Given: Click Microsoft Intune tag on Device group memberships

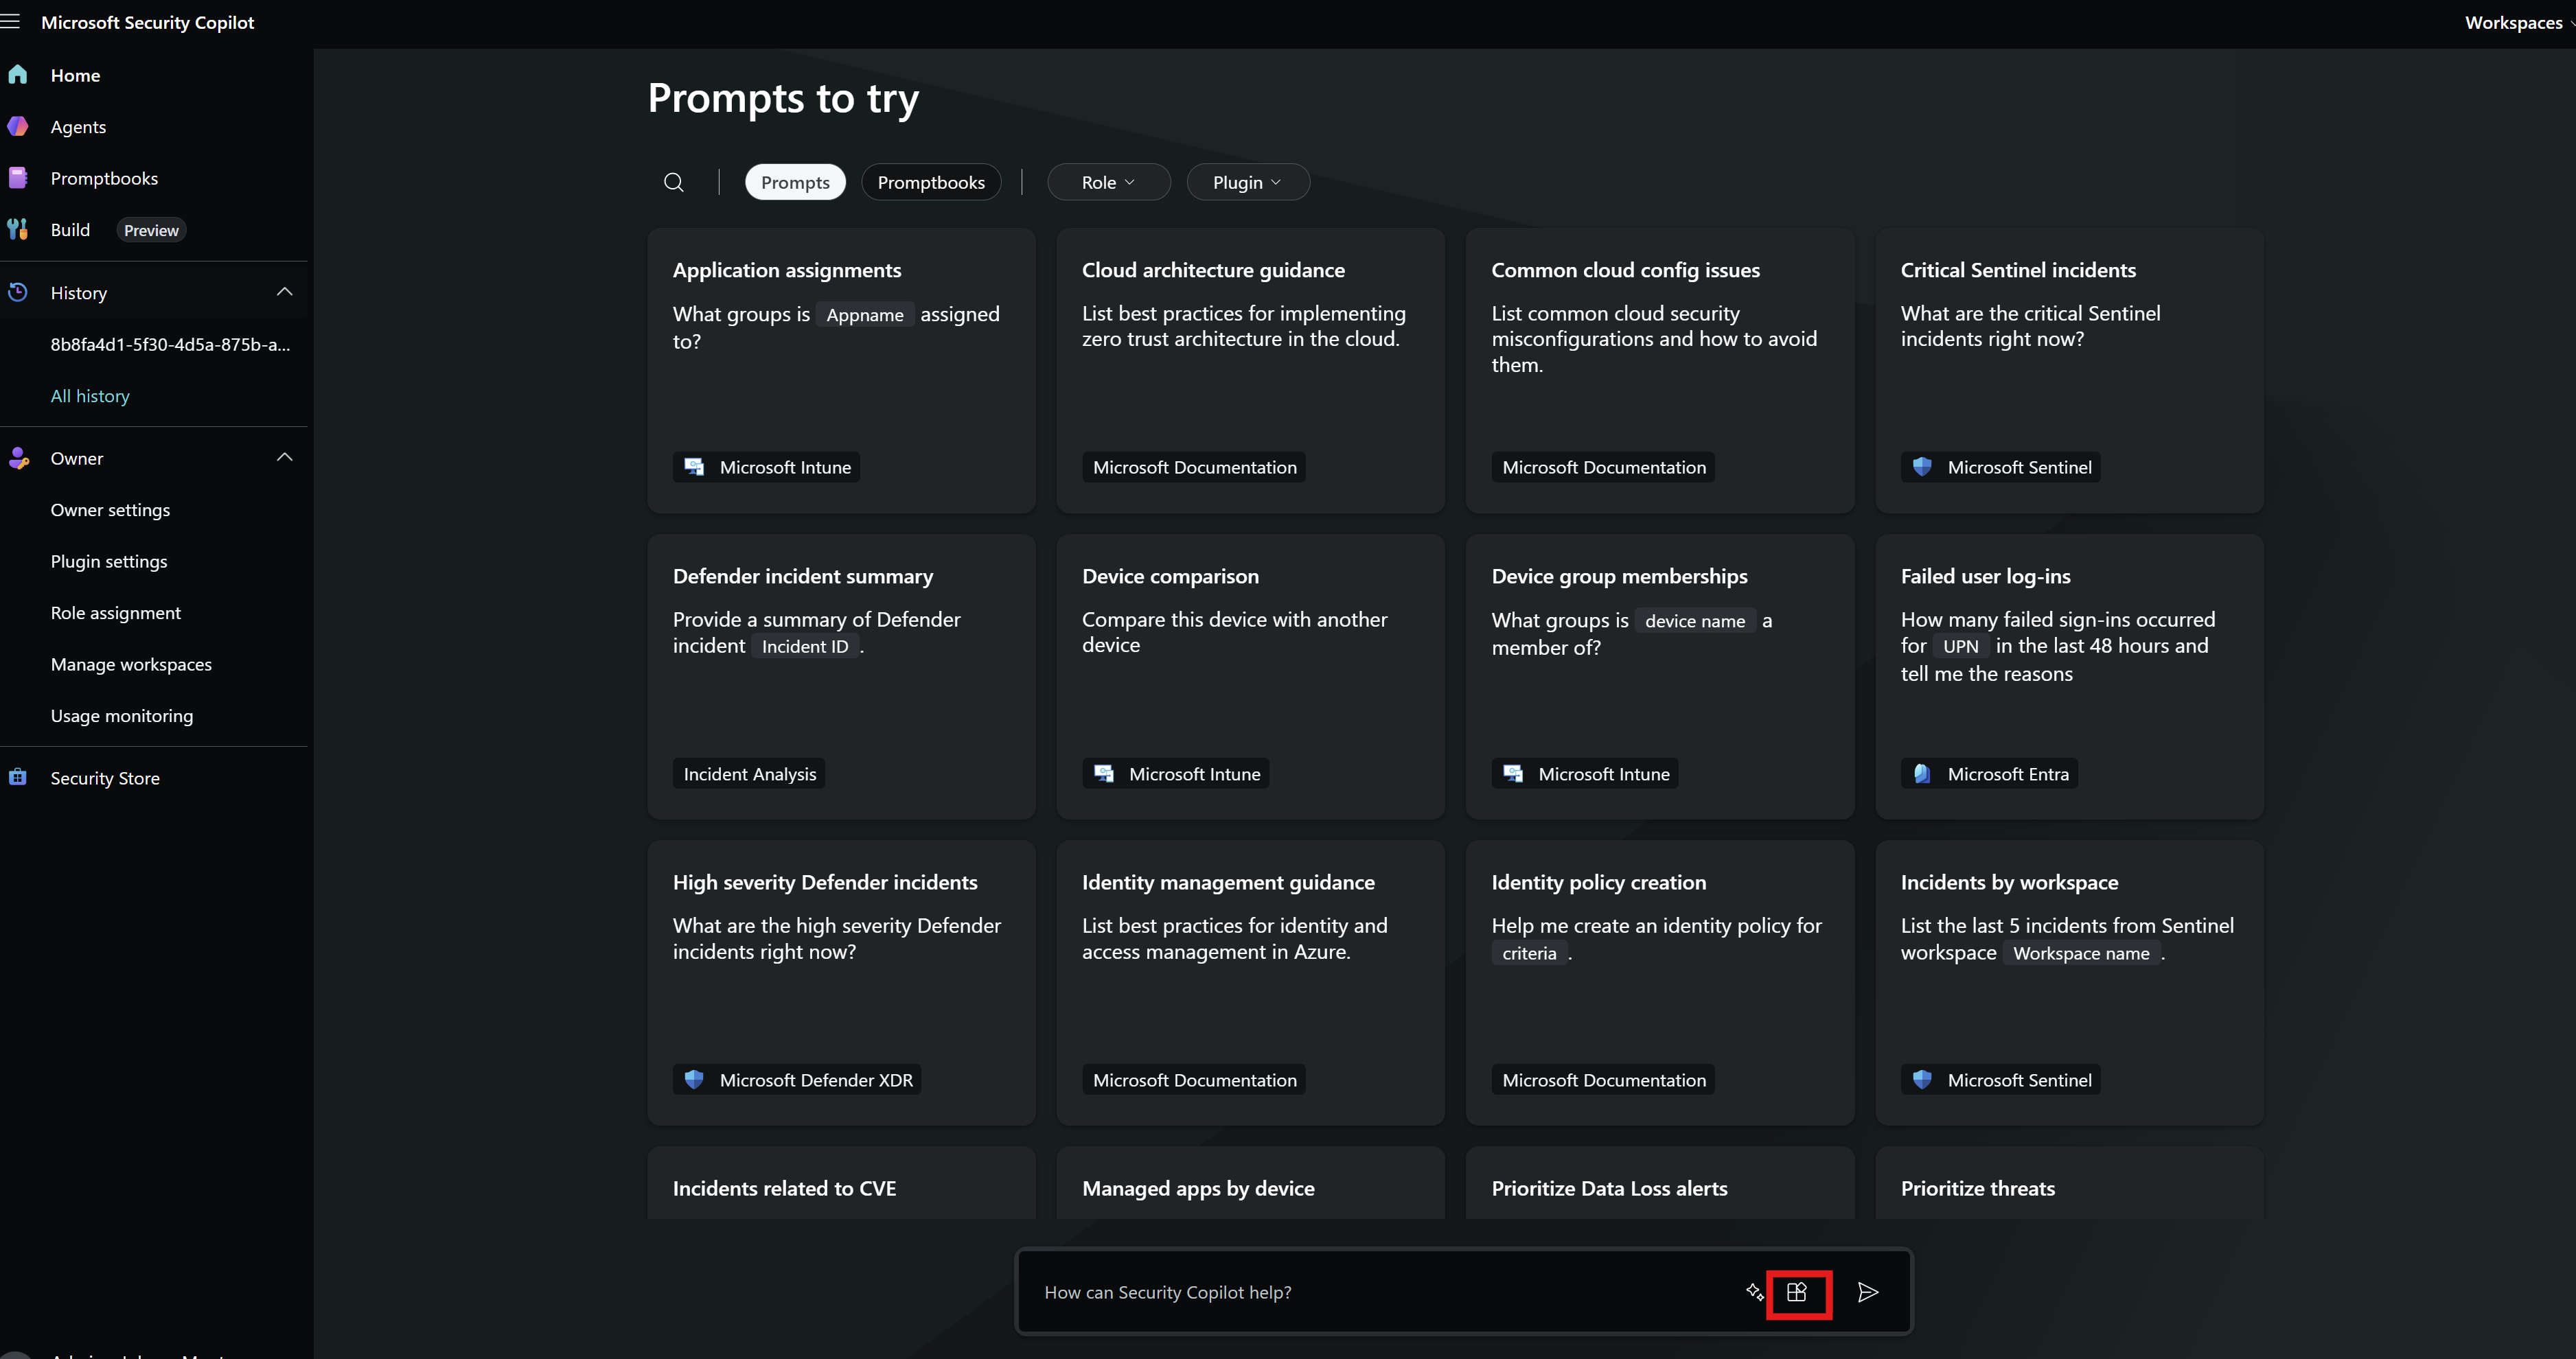Looking at the screenshot, I should (x=1585, y=774).
